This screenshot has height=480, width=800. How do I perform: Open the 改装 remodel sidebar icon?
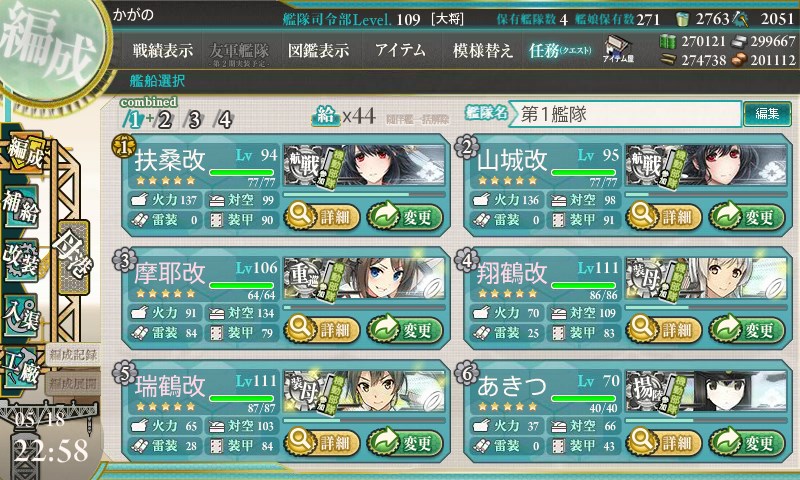click(x=21, y=259)
